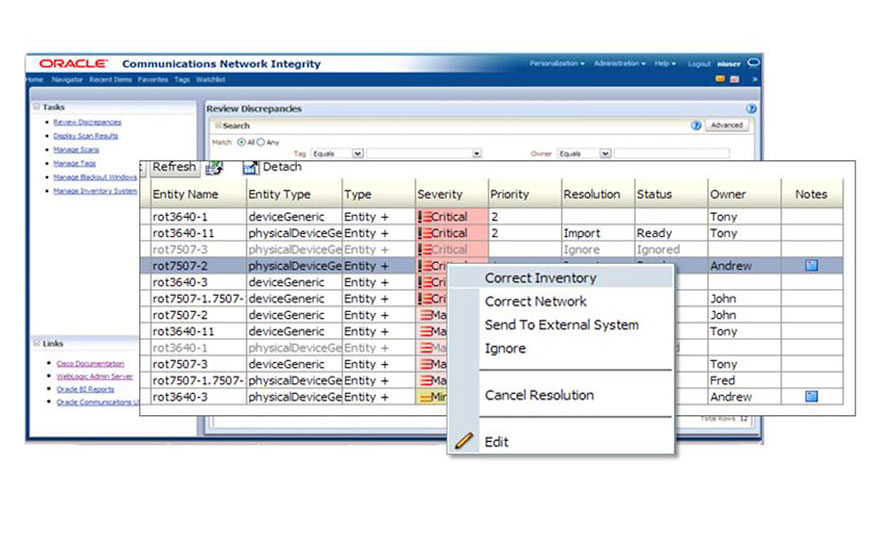The image size is (880, 533).
Task: Click the Refresh toolbar button
Action: coord(174,167)
